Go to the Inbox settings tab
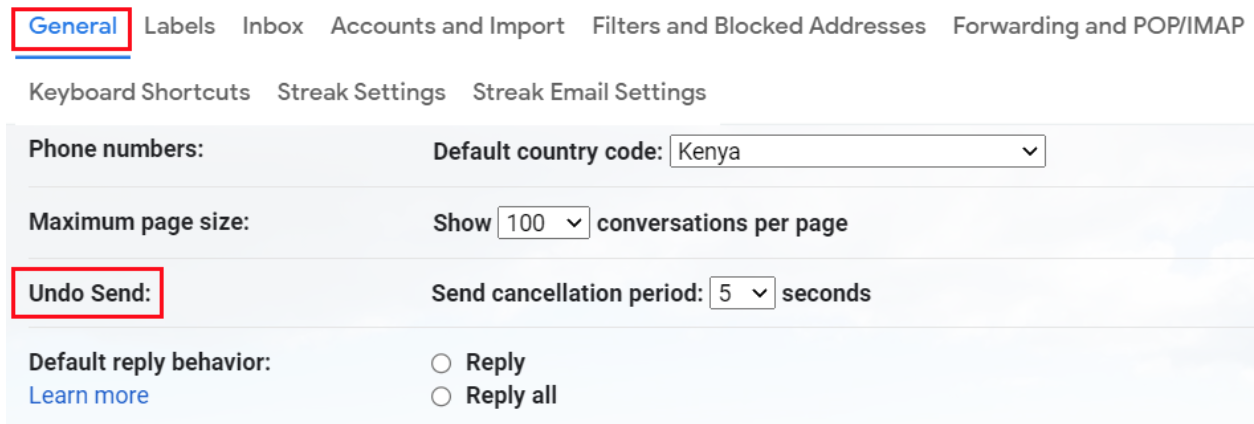Screen dimensions: 1254x424 point(272,26)
